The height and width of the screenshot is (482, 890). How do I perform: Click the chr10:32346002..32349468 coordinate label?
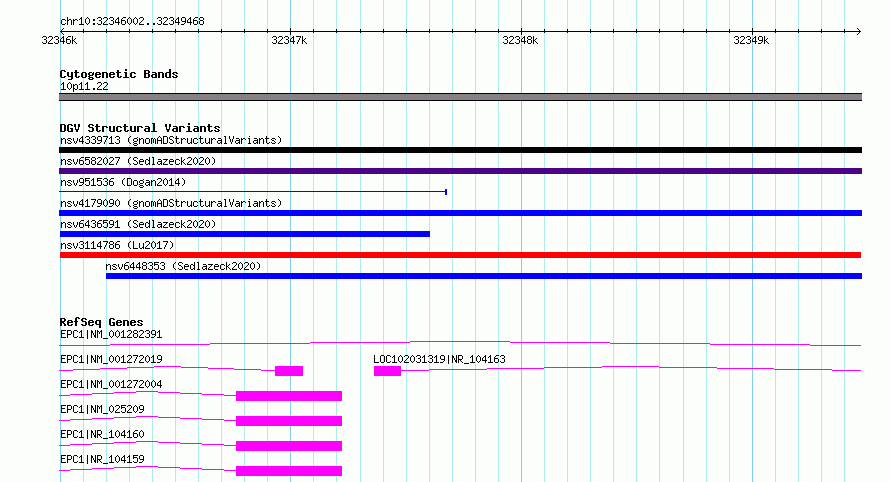[x=132, y=21]
